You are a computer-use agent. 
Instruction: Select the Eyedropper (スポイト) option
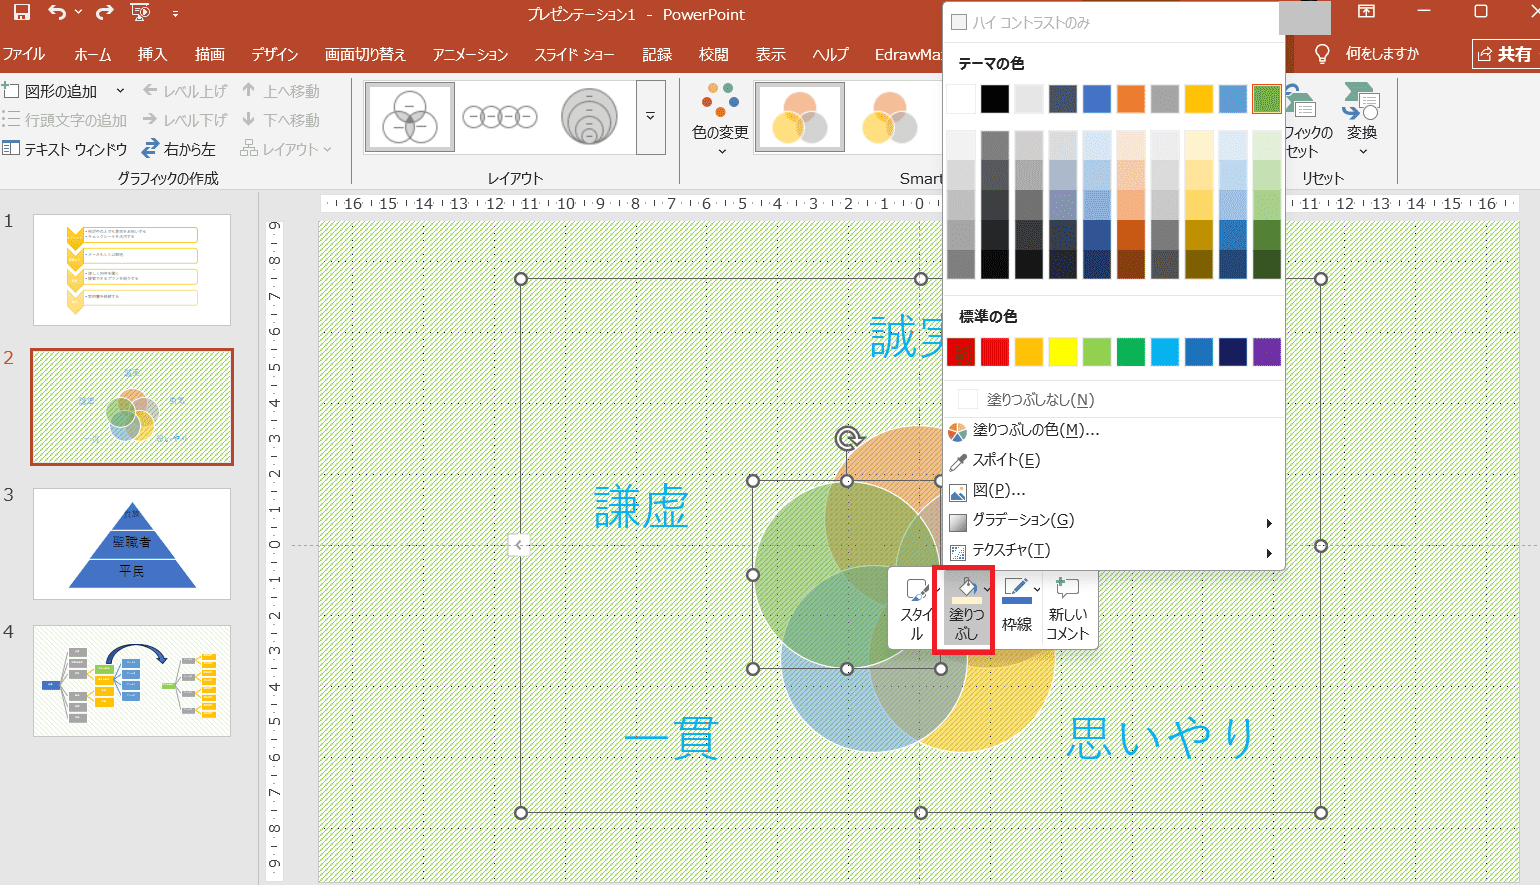1006,460
